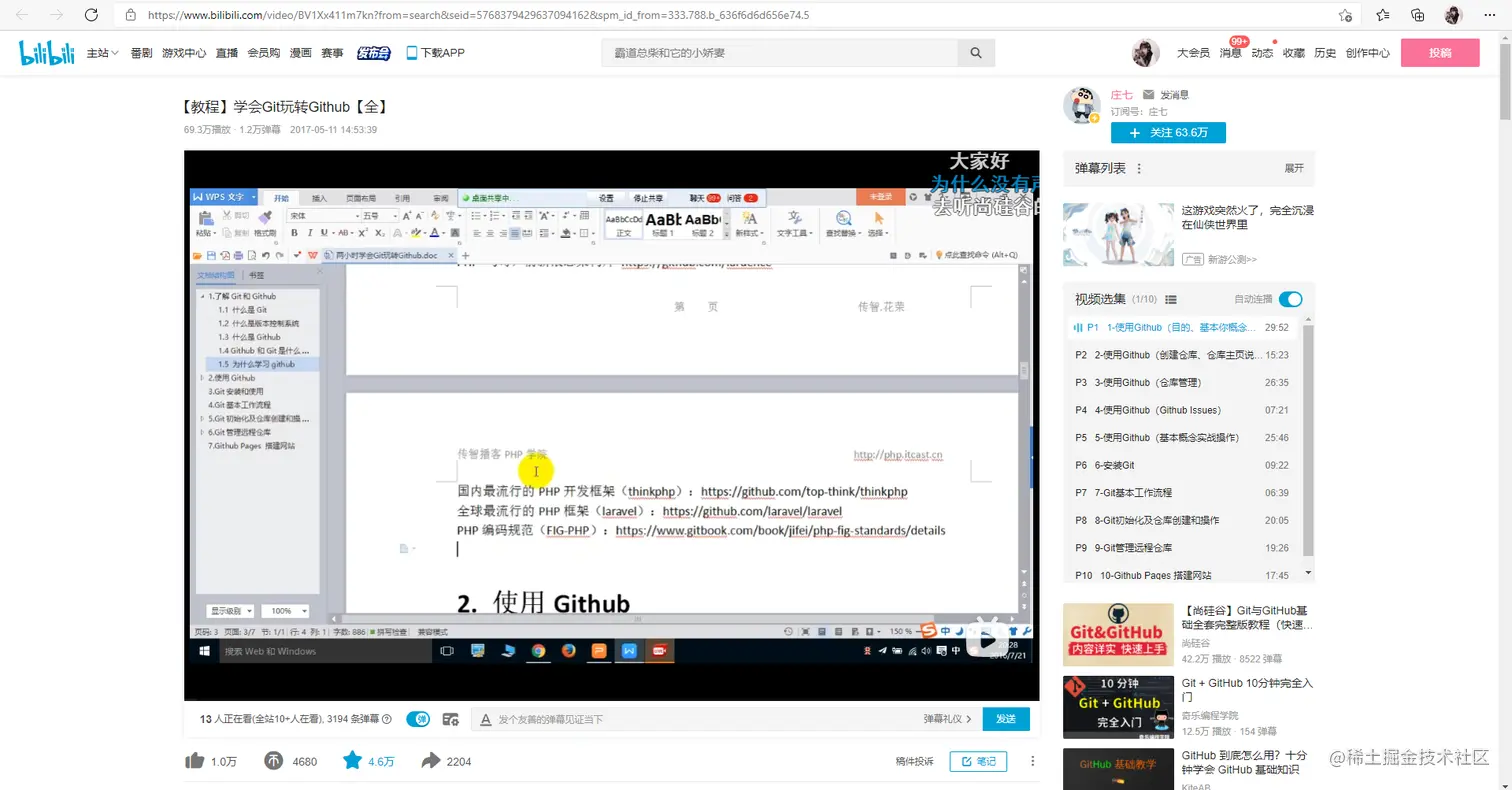The width and height of the screenshot is (1512, 790).
Task: Select episode P2 2-使用Github
Action: coord(1182,355)
